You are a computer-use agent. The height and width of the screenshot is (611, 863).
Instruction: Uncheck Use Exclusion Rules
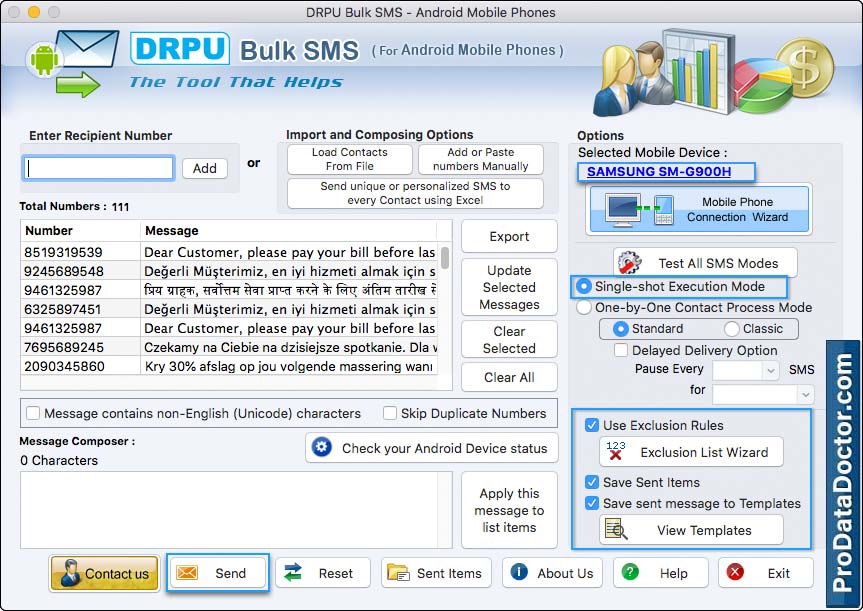pos(592,425)
